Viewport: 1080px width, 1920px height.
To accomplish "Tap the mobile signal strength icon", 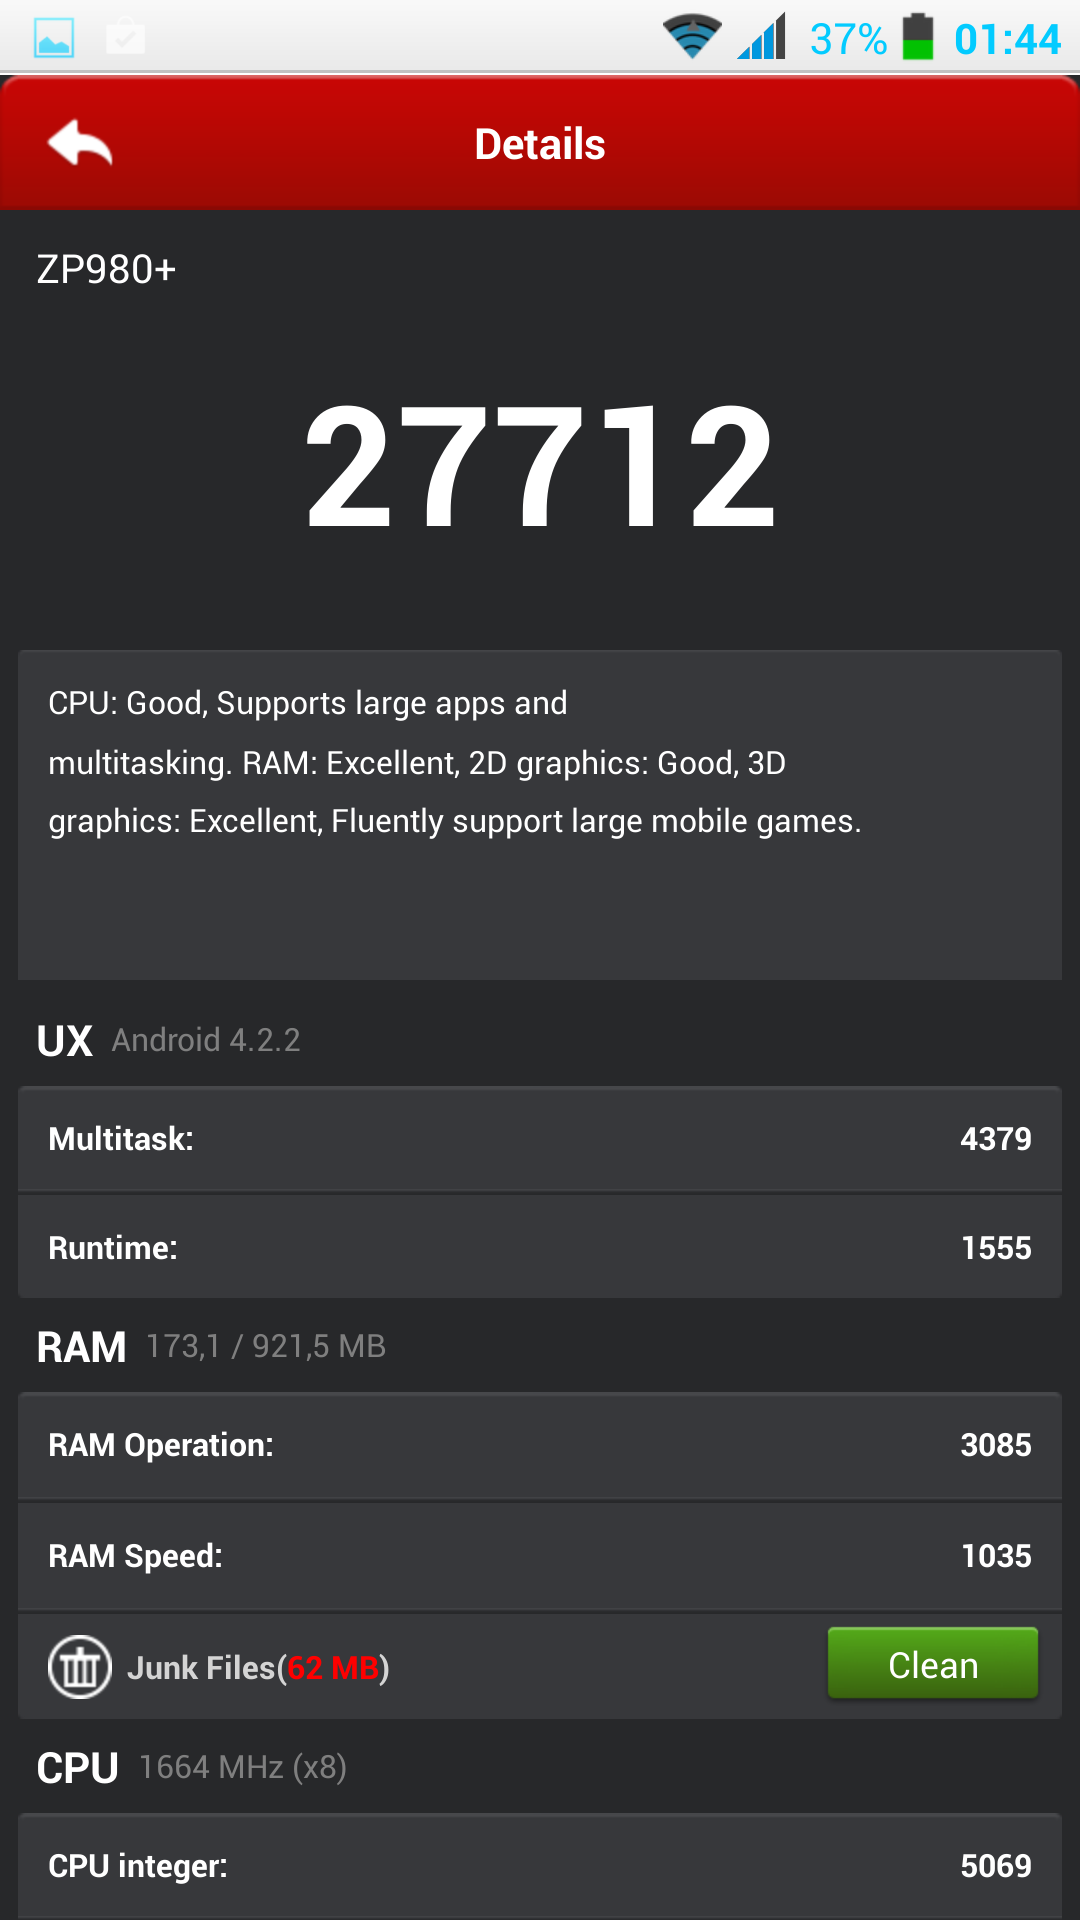I will click(x=762, y=37).
